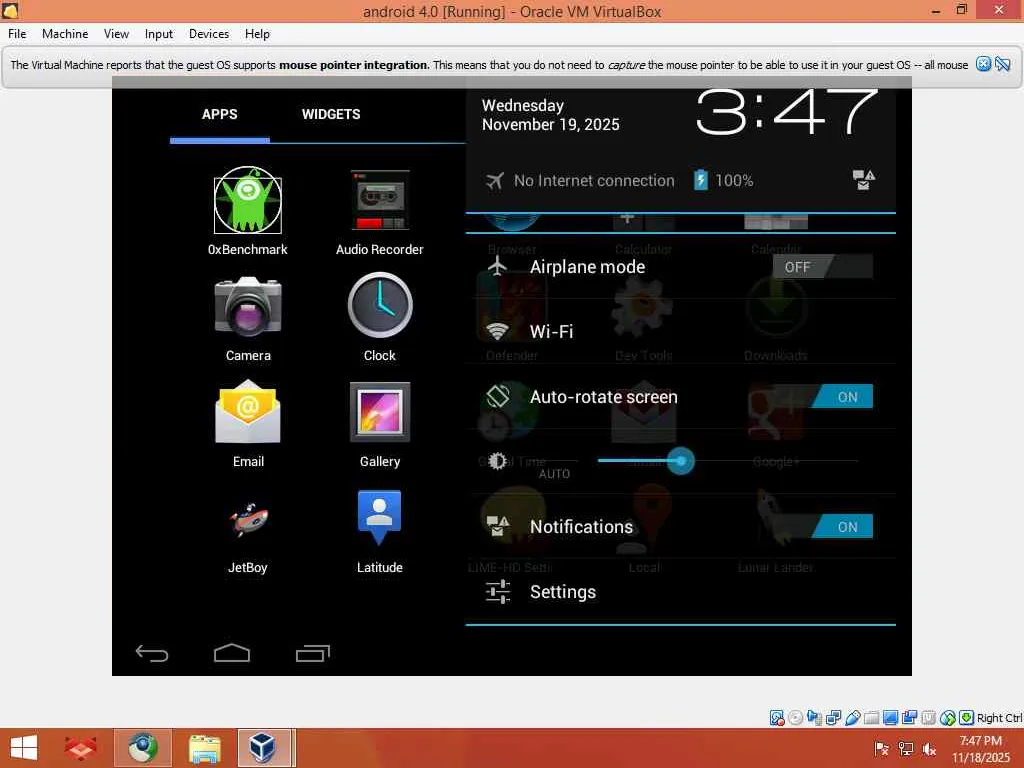The width and height of the screenshot is (1024, 768).
Task: Open the Windows Start button
Action: click(x=24, y=748)
